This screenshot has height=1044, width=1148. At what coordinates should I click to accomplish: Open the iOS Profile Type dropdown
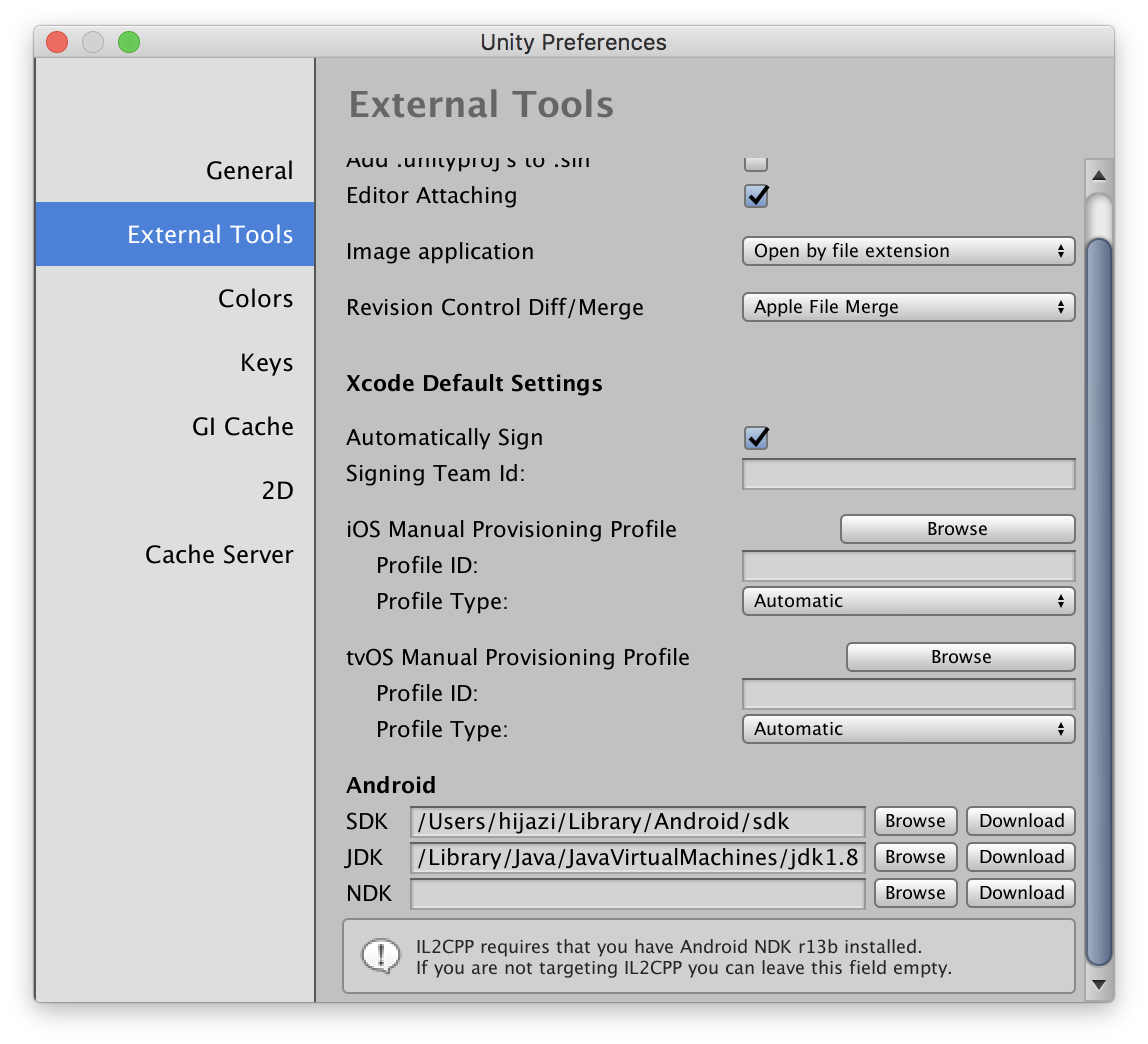tap(908, 601)
